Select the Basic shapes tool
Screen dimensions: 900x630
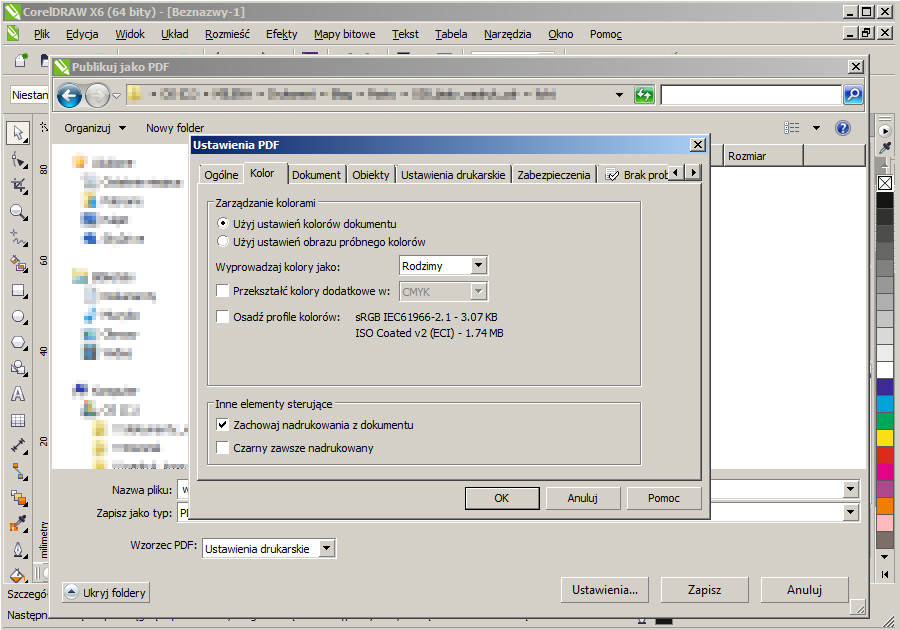(18, 368)
